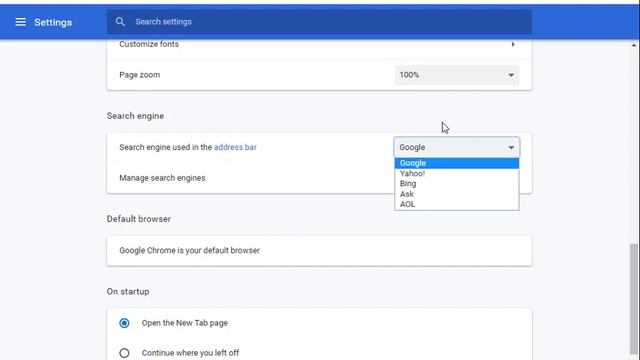This screenshot has height=360, width=640.
Task: Expand the Customize fonts row arrow
Action: 513,44
